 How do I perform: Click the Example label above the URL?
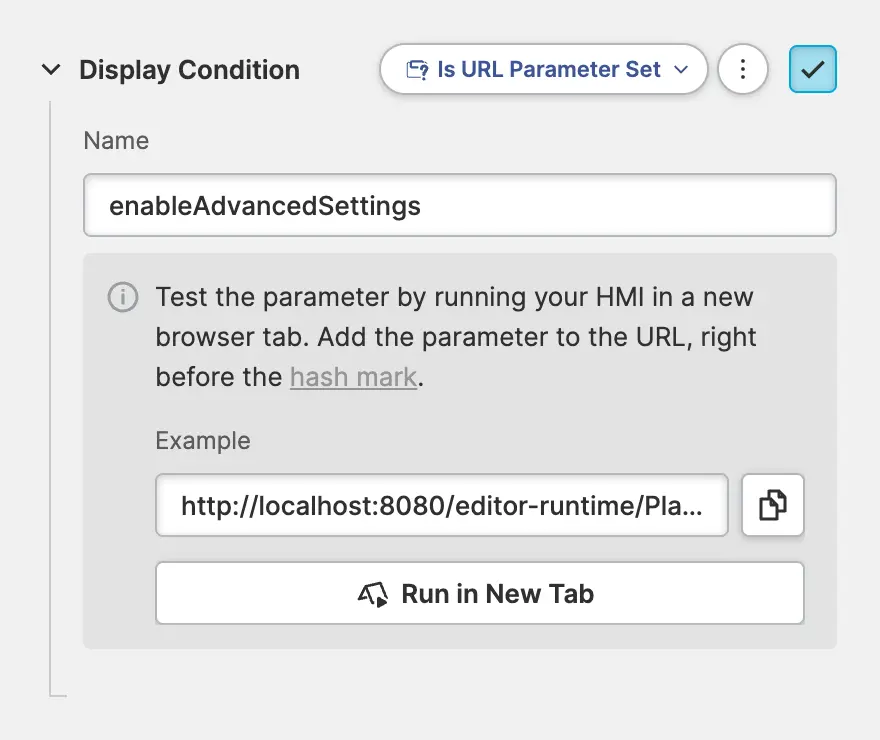tap(203, 441)
